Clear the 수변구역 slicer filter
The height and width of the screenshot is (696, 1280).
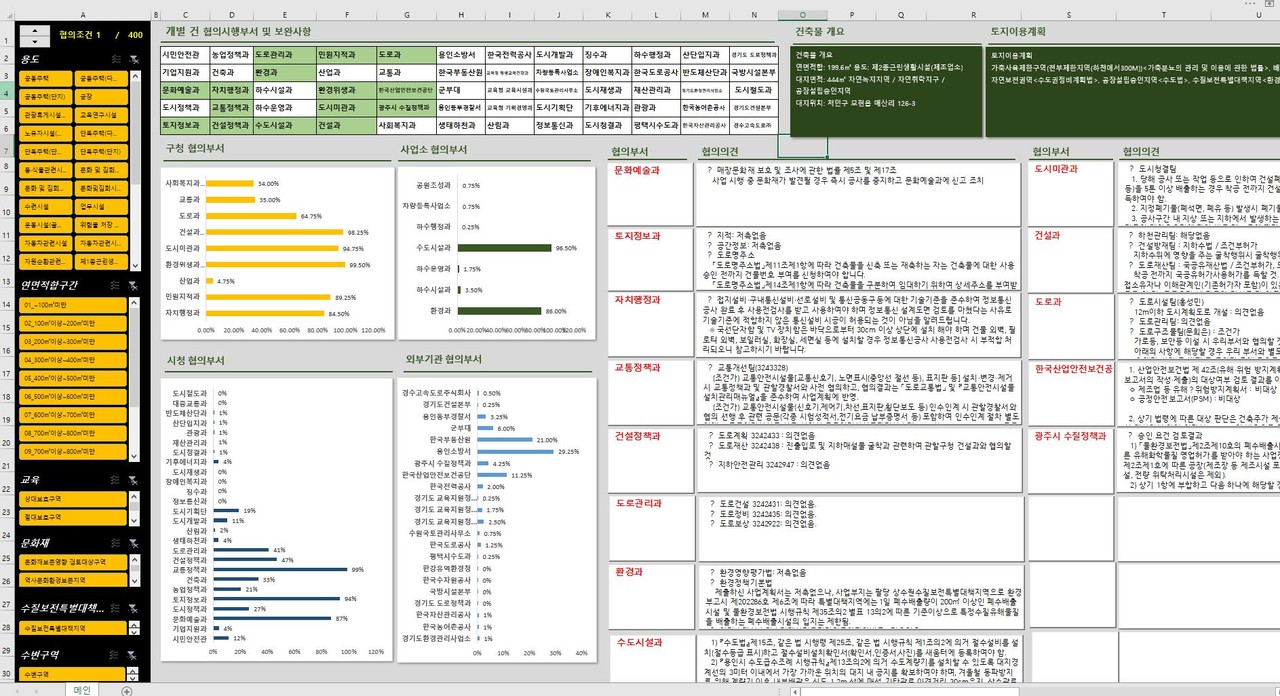[134, 653]
